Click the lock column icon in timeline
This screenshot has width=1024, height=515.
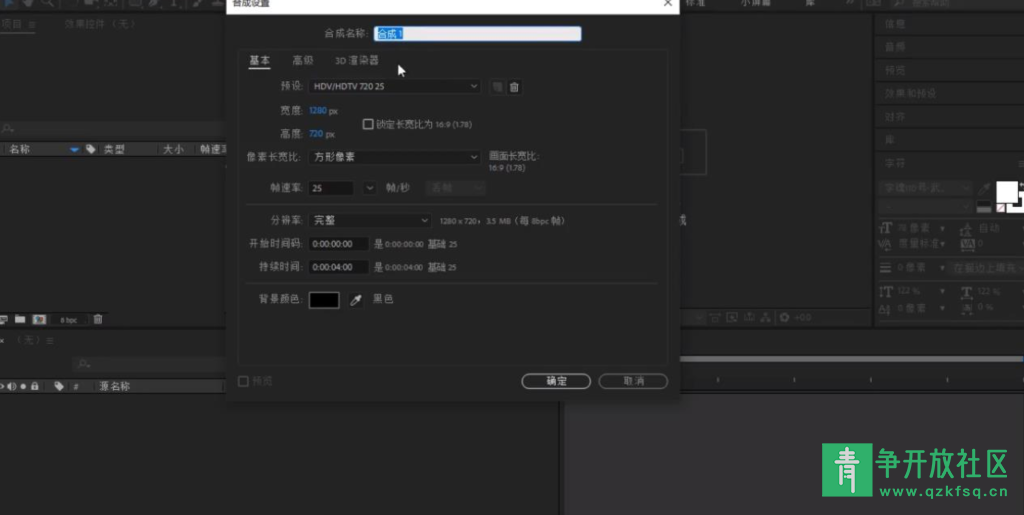[x=35, y=386]
